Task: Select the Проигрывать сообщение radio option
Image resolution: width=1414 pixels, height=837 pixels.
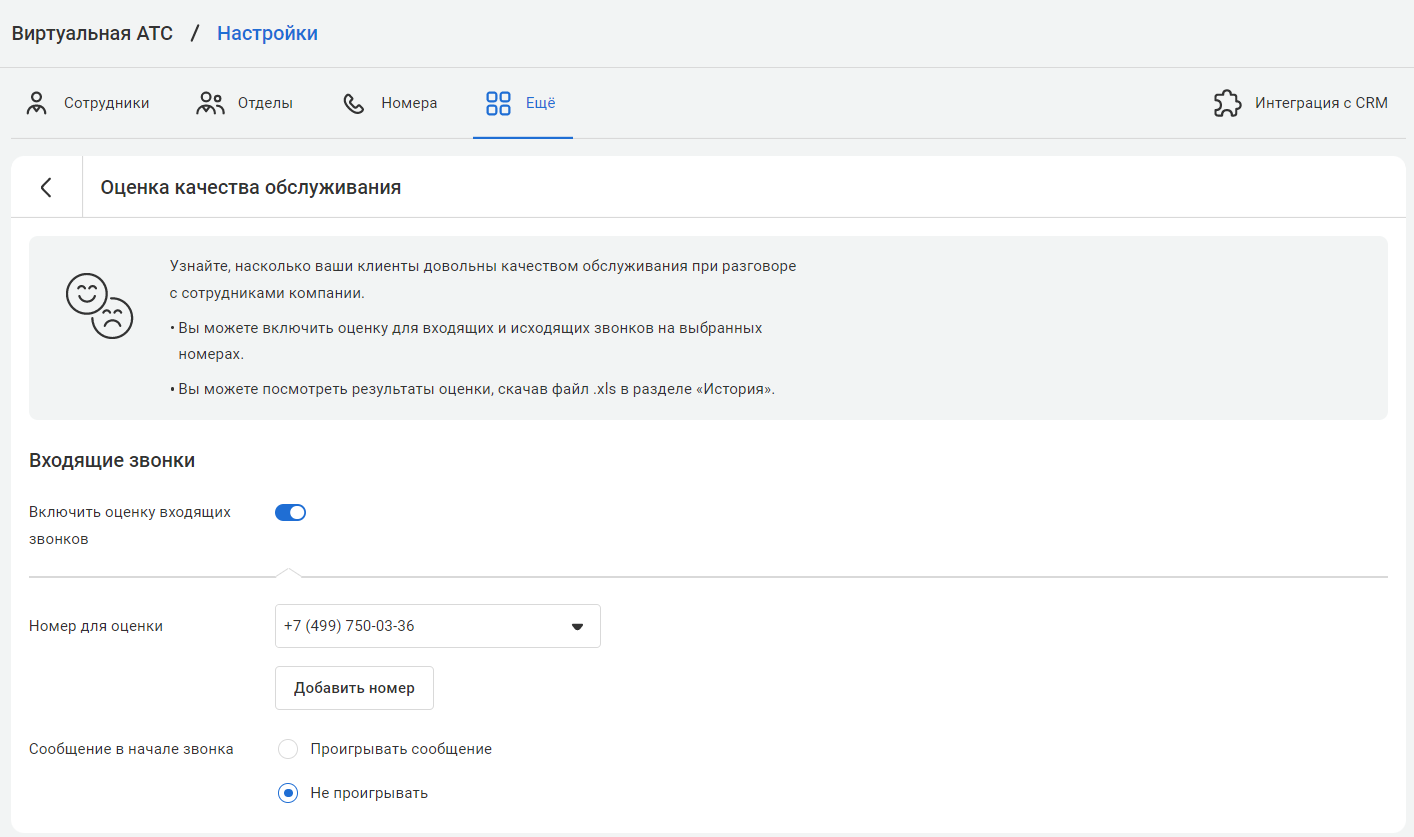Action: [x=288, y=749]
